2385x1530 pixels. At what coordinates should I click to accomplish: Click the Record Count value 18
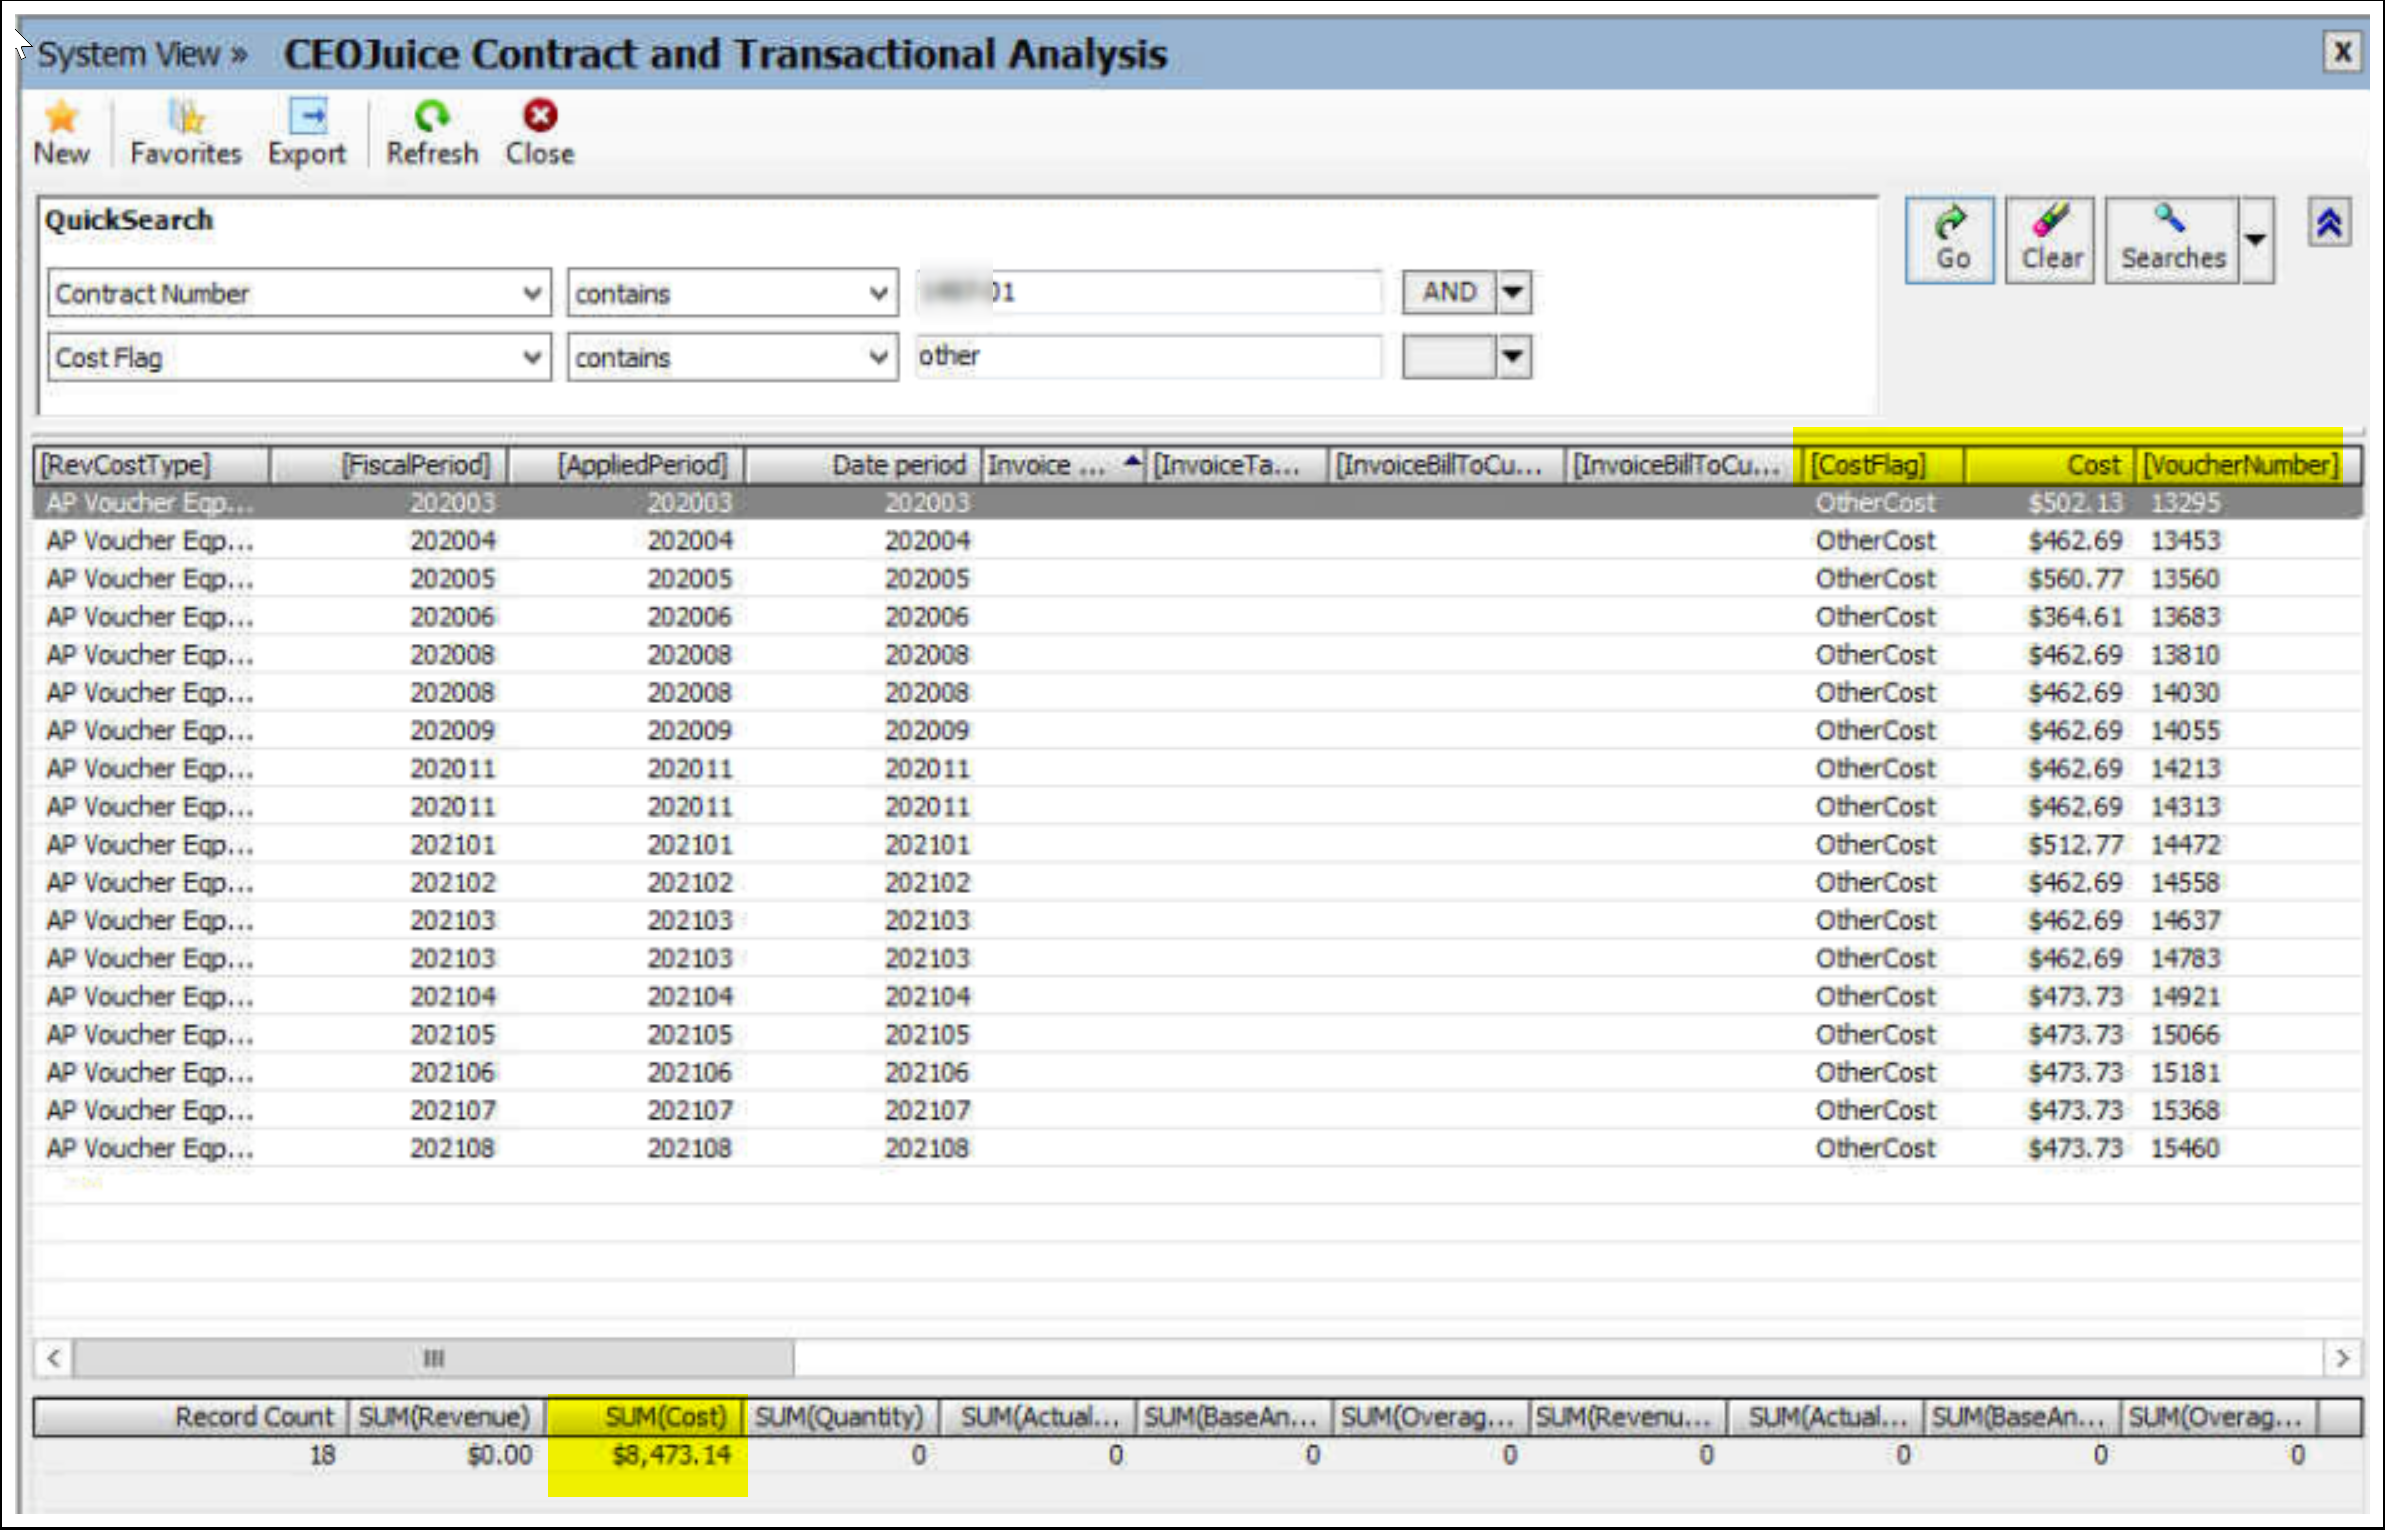322,1455
